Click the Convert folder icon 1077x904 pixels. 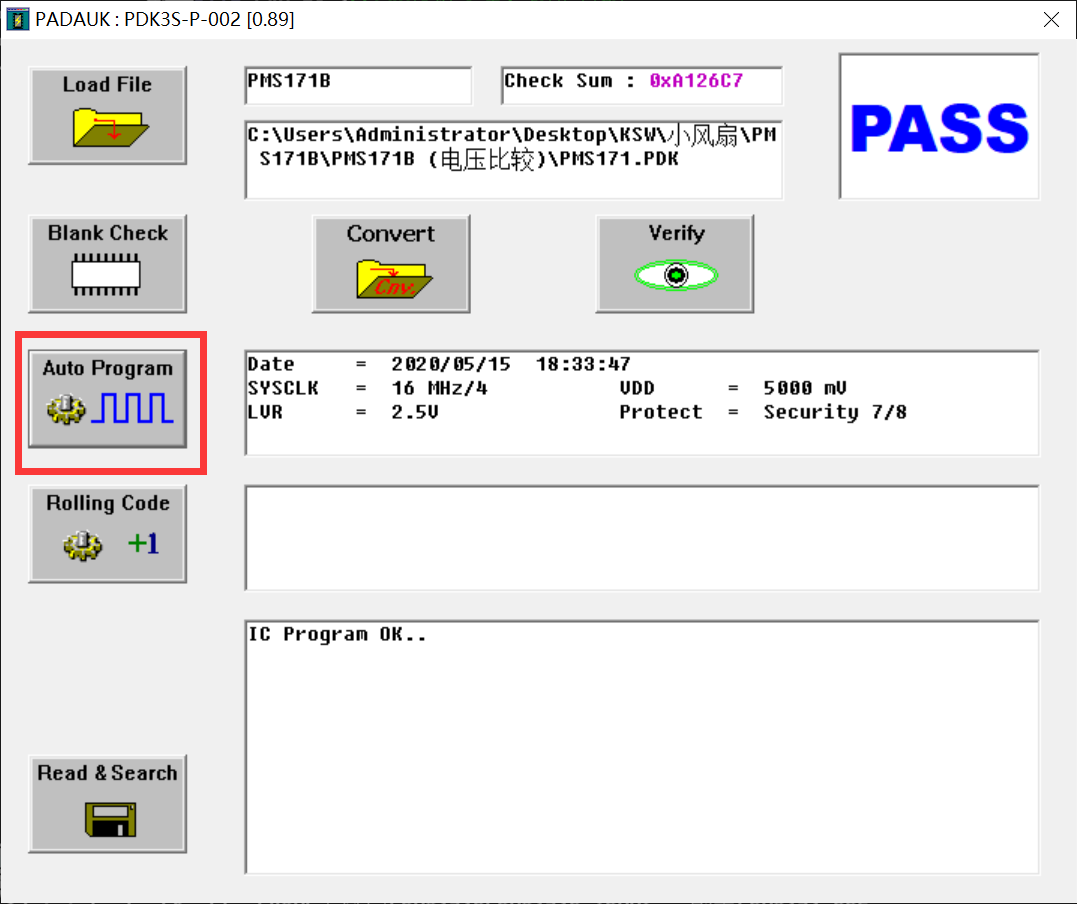394,278
